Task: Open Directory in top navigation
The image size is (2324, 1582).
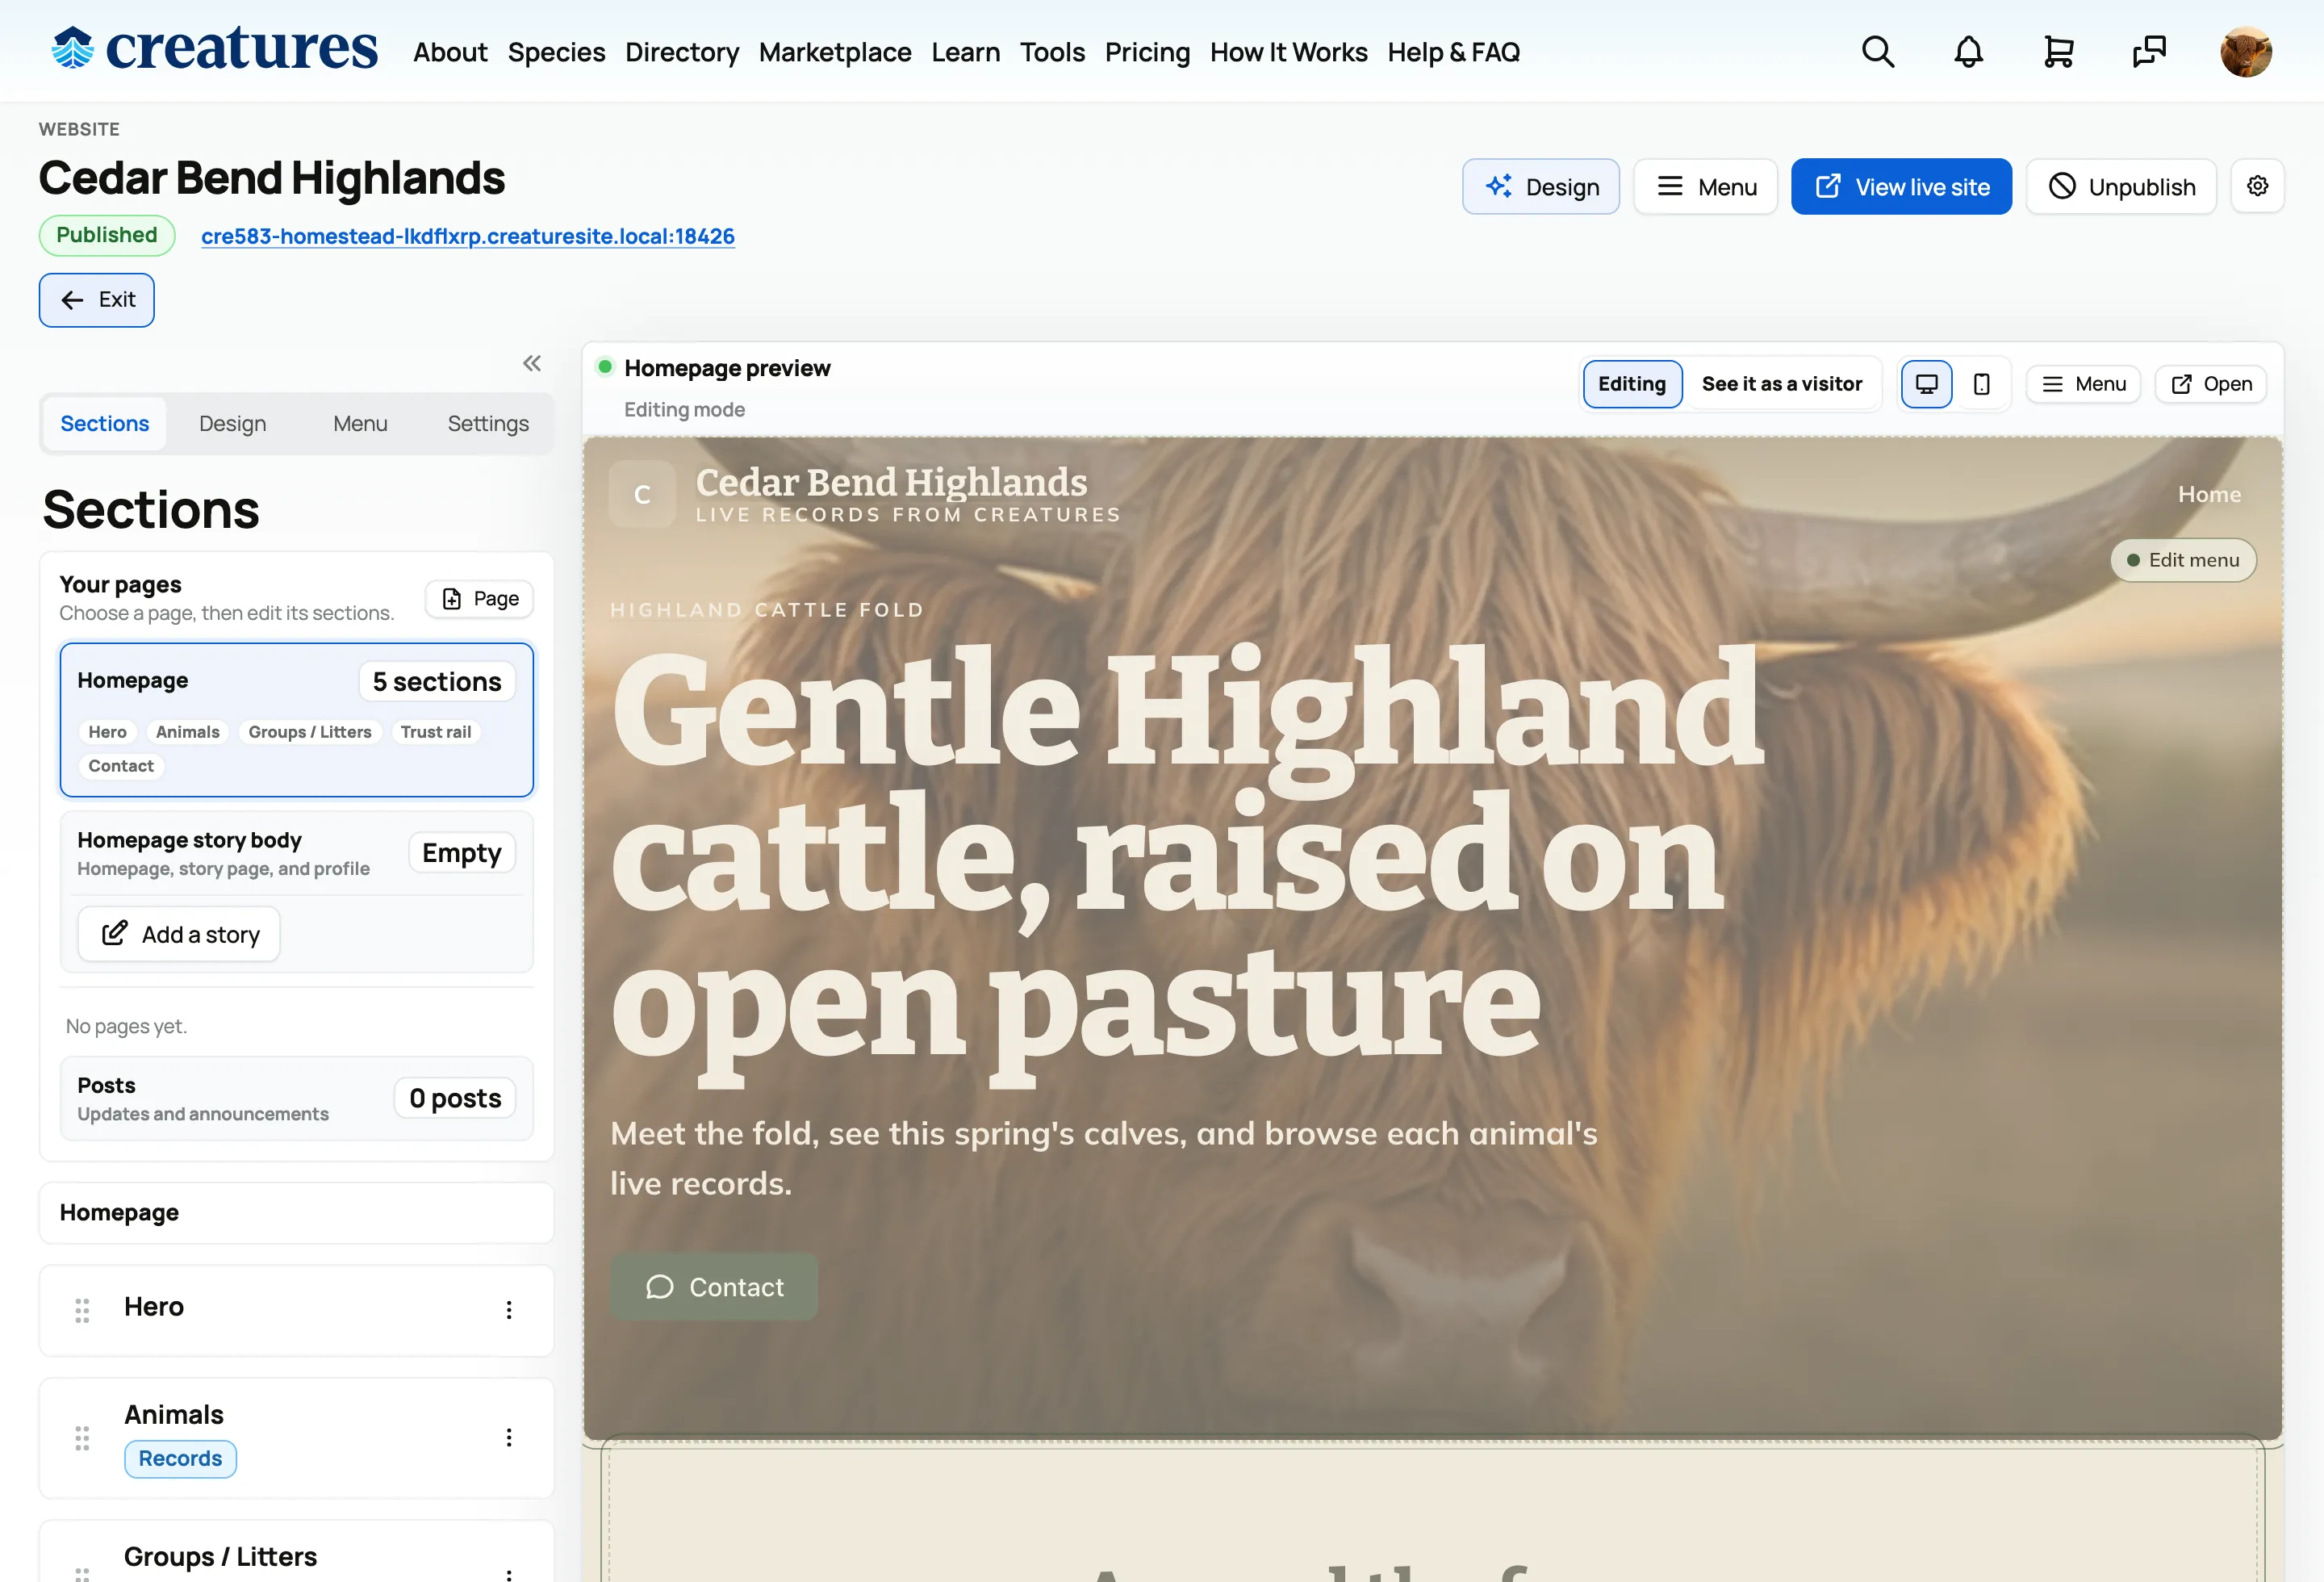Action: 682,52
